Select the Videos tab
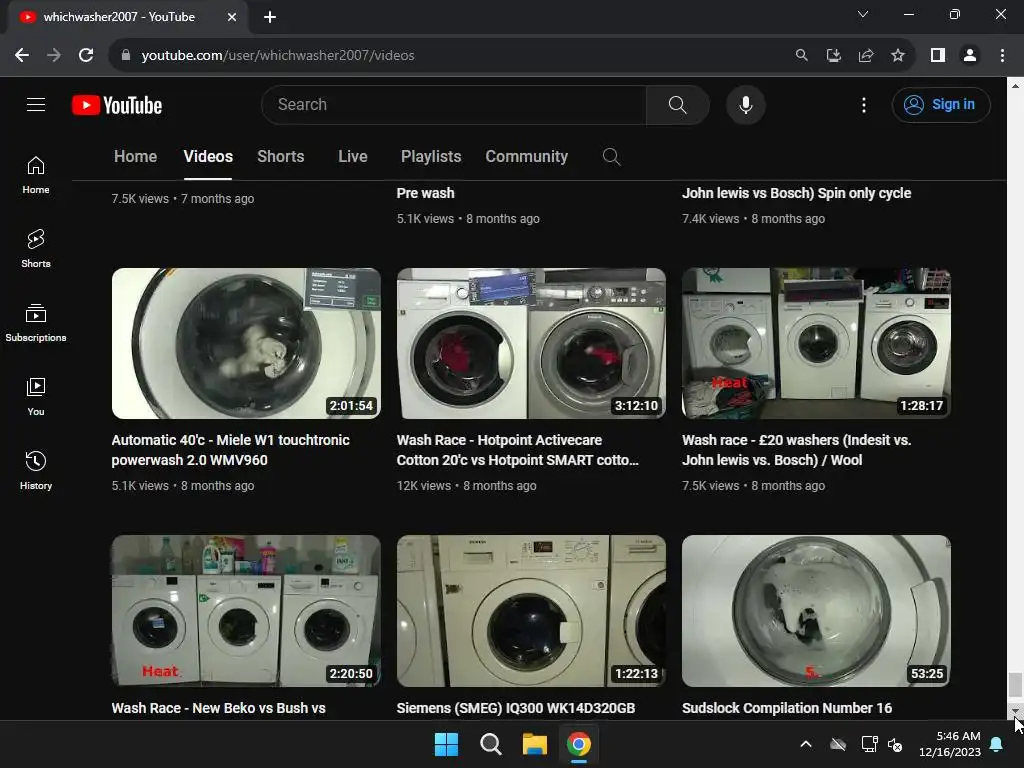 (208, 157)
